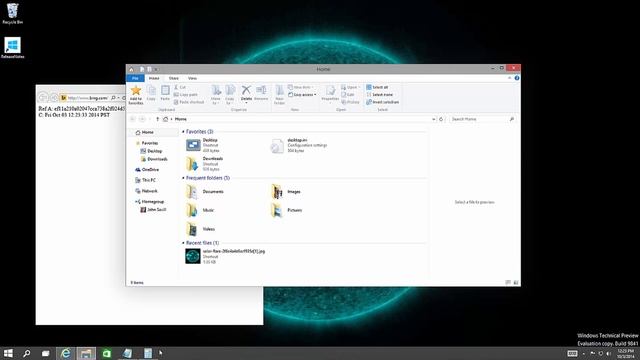Viewport: 640px width, 360px height.
Task: Switch to the View ribbon tab
Action: [x=192, y=78]
